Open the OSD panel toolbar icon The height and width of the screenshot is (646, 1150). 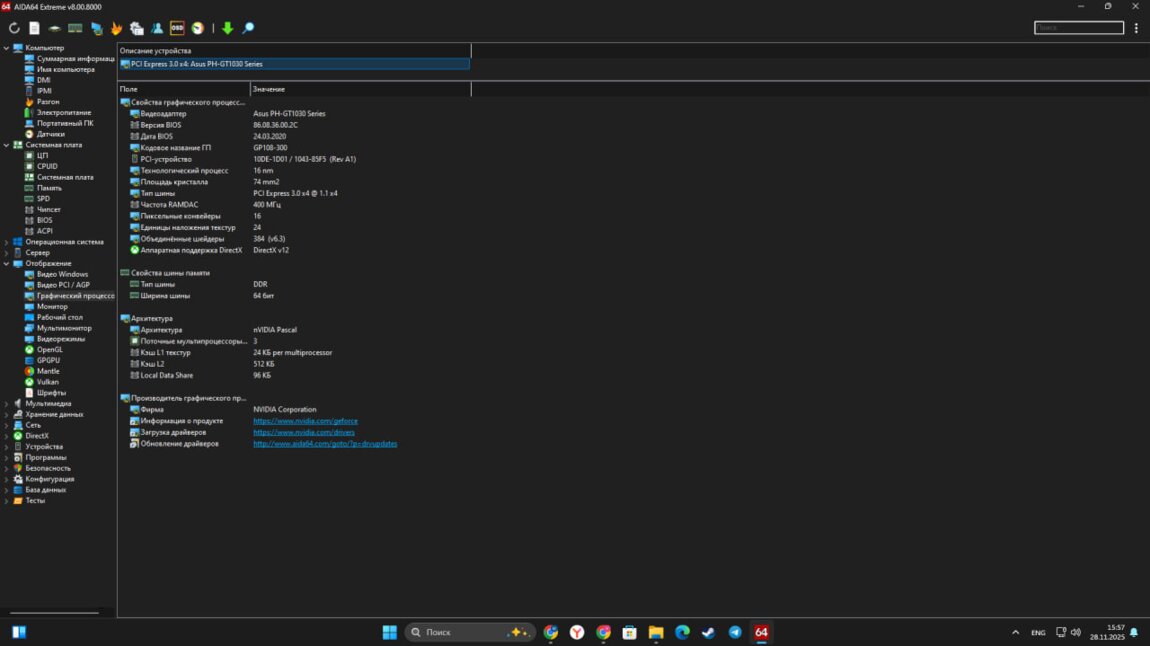[x=177, y=28]
